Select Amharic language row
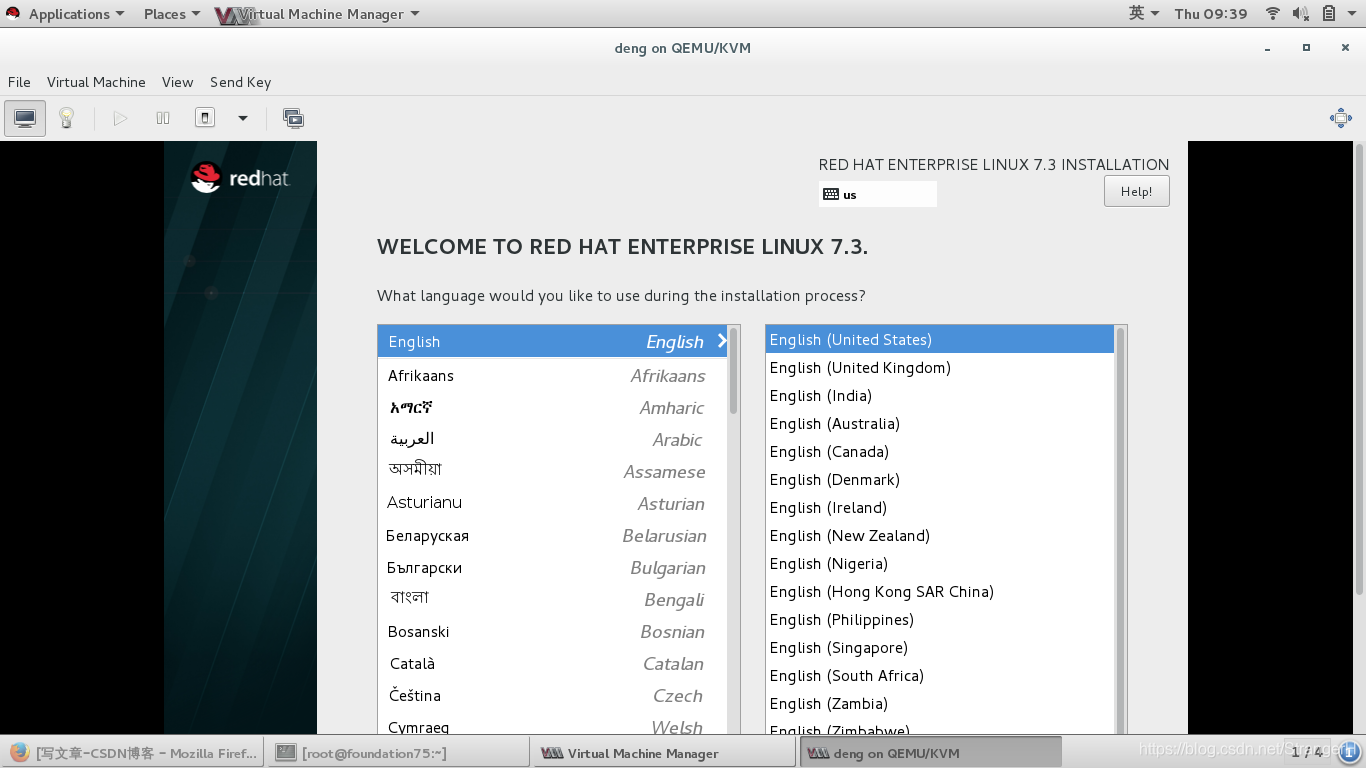1366x768 pixels. (x=552, y=408)
